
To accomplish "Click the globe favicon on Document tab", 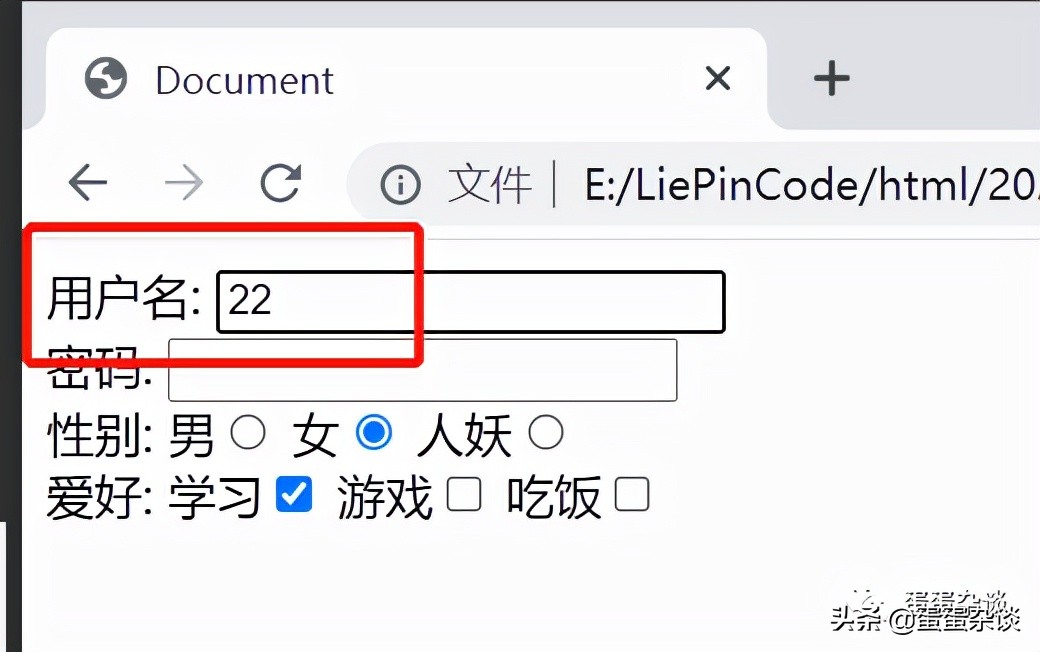I will (105, 78).
